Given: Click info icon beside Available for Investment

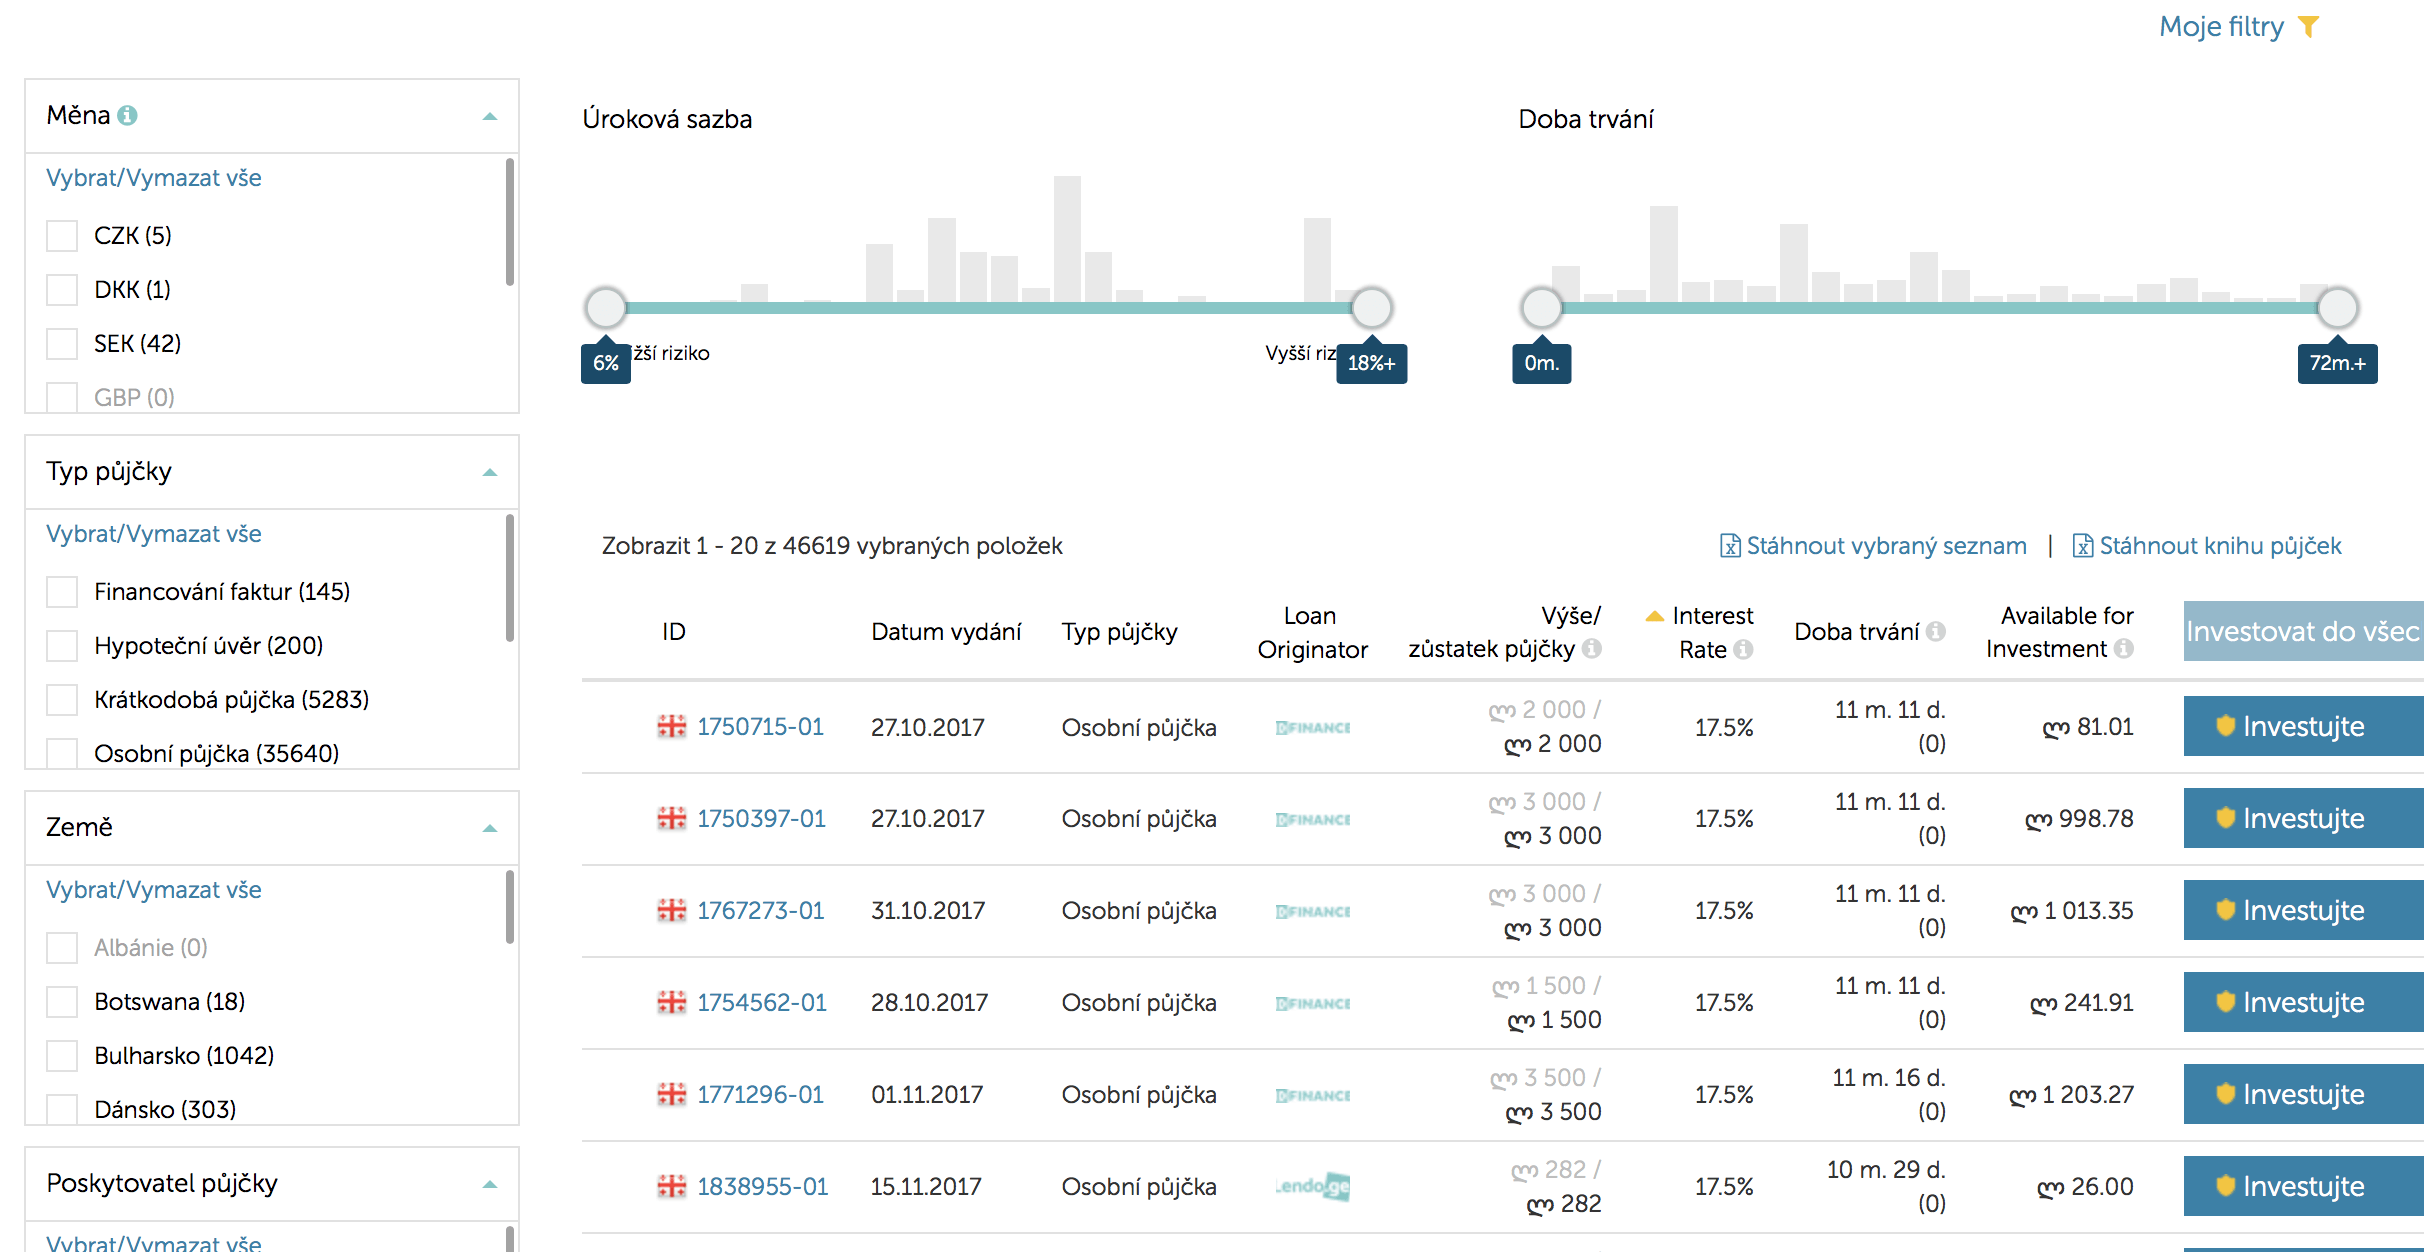Looking at the screenshot, I should pyautogui.click(x=2124, y=648).
